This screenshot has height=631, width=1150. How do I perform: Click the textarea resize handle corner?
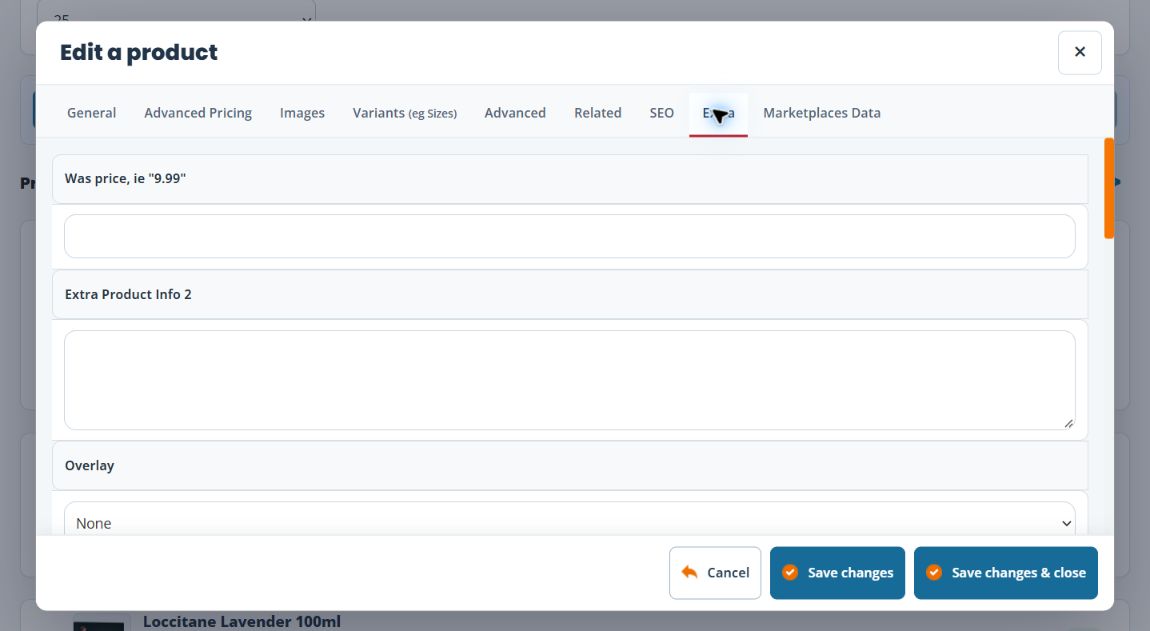coord(1069,423)
